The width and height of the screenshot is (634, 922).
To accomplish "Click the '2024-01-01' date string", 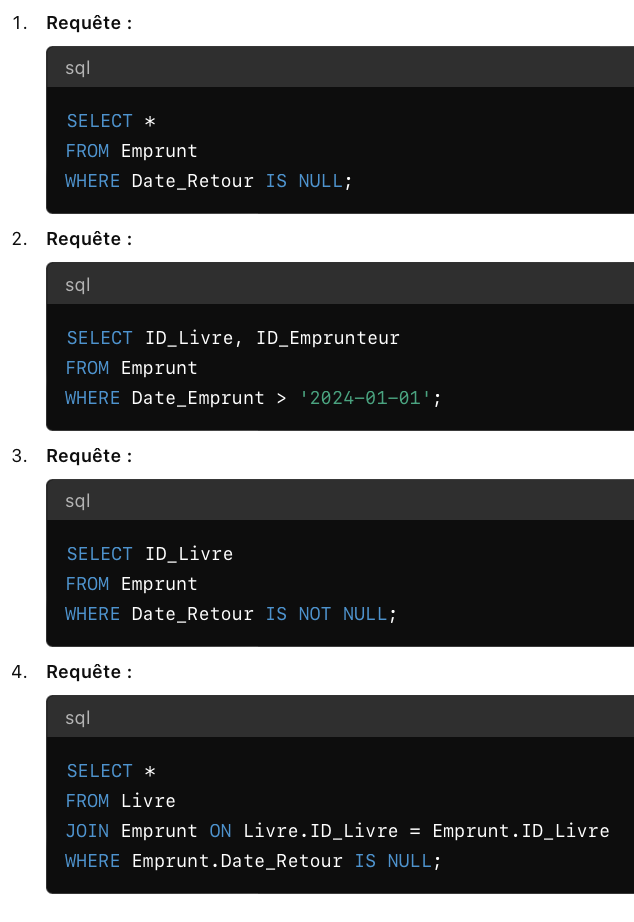I will pos(365,398).
